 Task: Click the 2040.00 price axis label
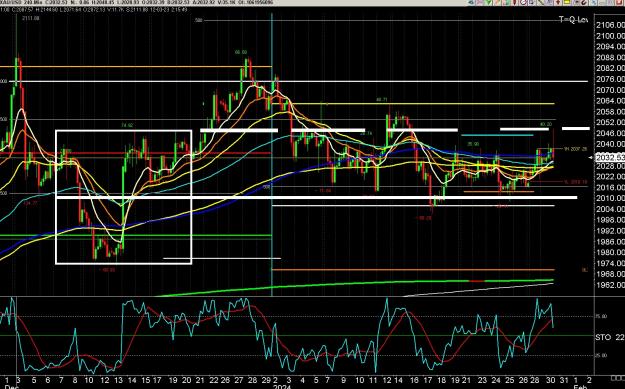click(610, 144)
